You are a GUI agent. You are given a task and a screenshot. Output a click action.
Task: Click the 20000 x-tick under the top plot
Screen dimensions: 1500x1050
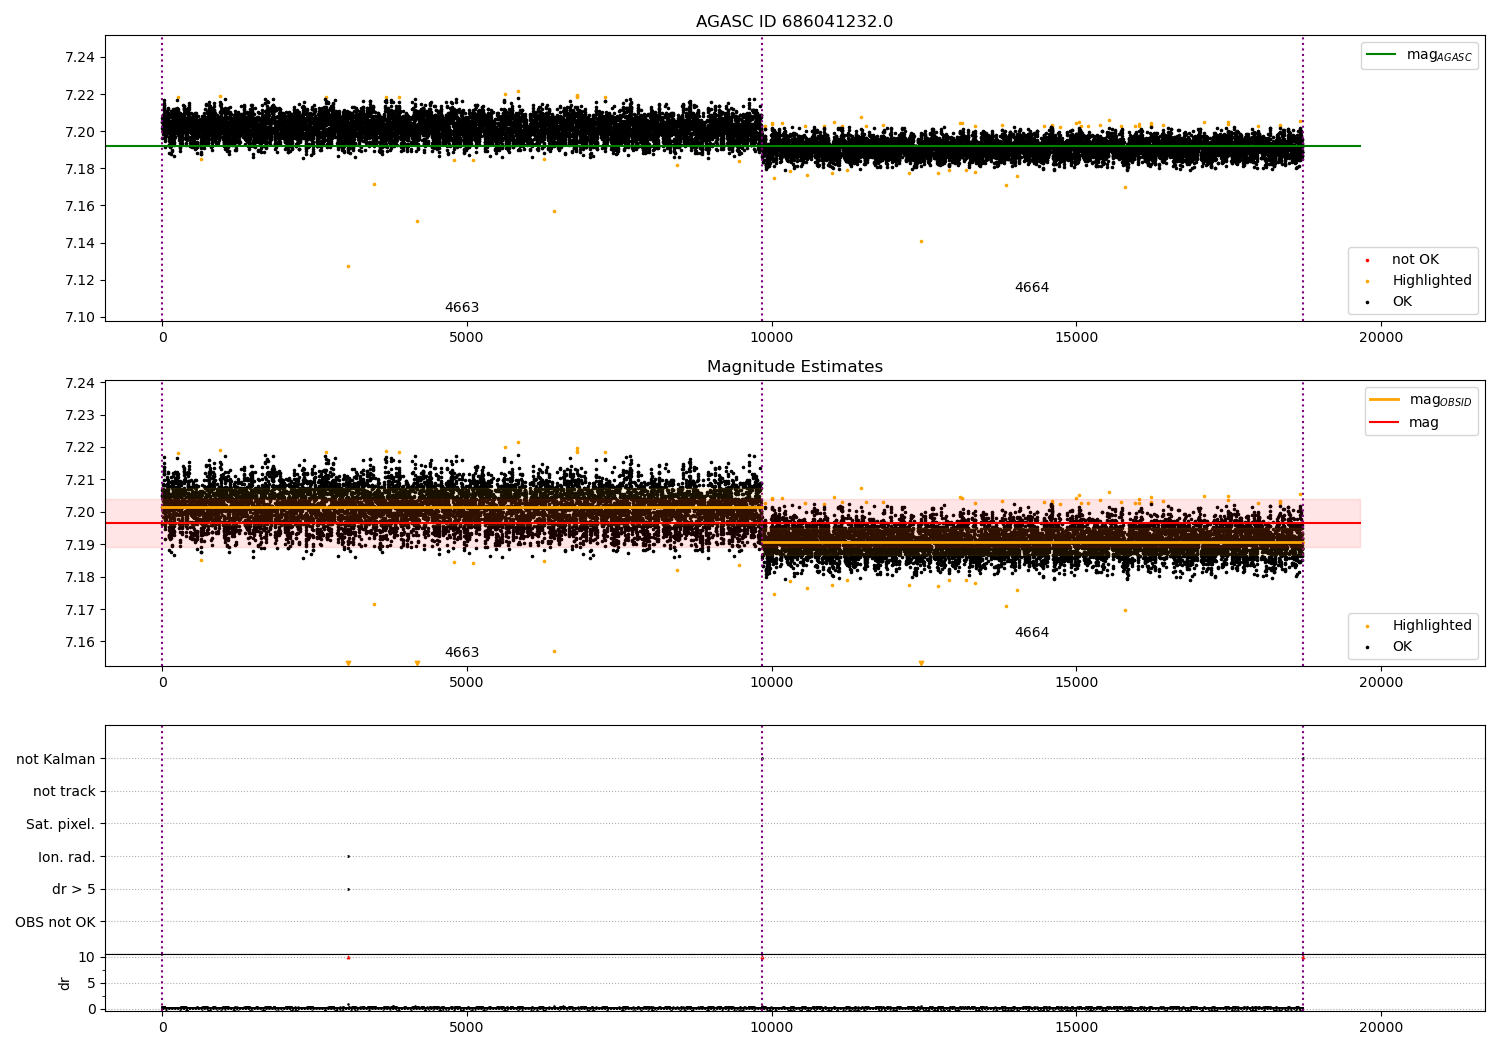(1381, 338)
